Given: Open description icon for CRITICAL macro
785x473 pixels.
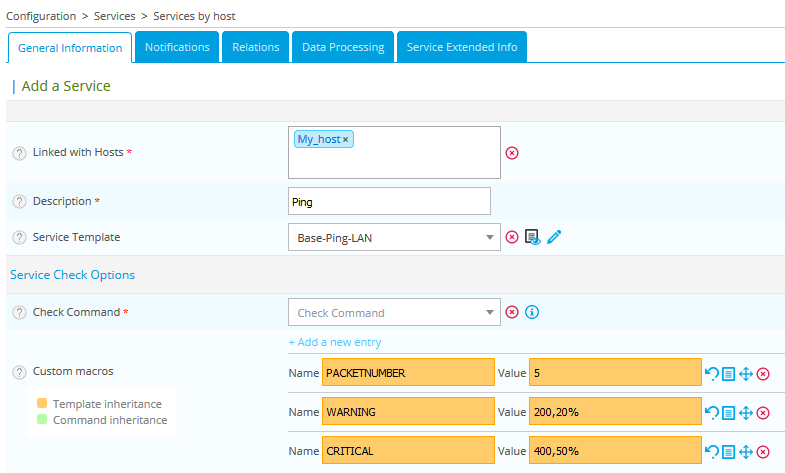Looking at the screenshot, I should (x=728, y=451).
